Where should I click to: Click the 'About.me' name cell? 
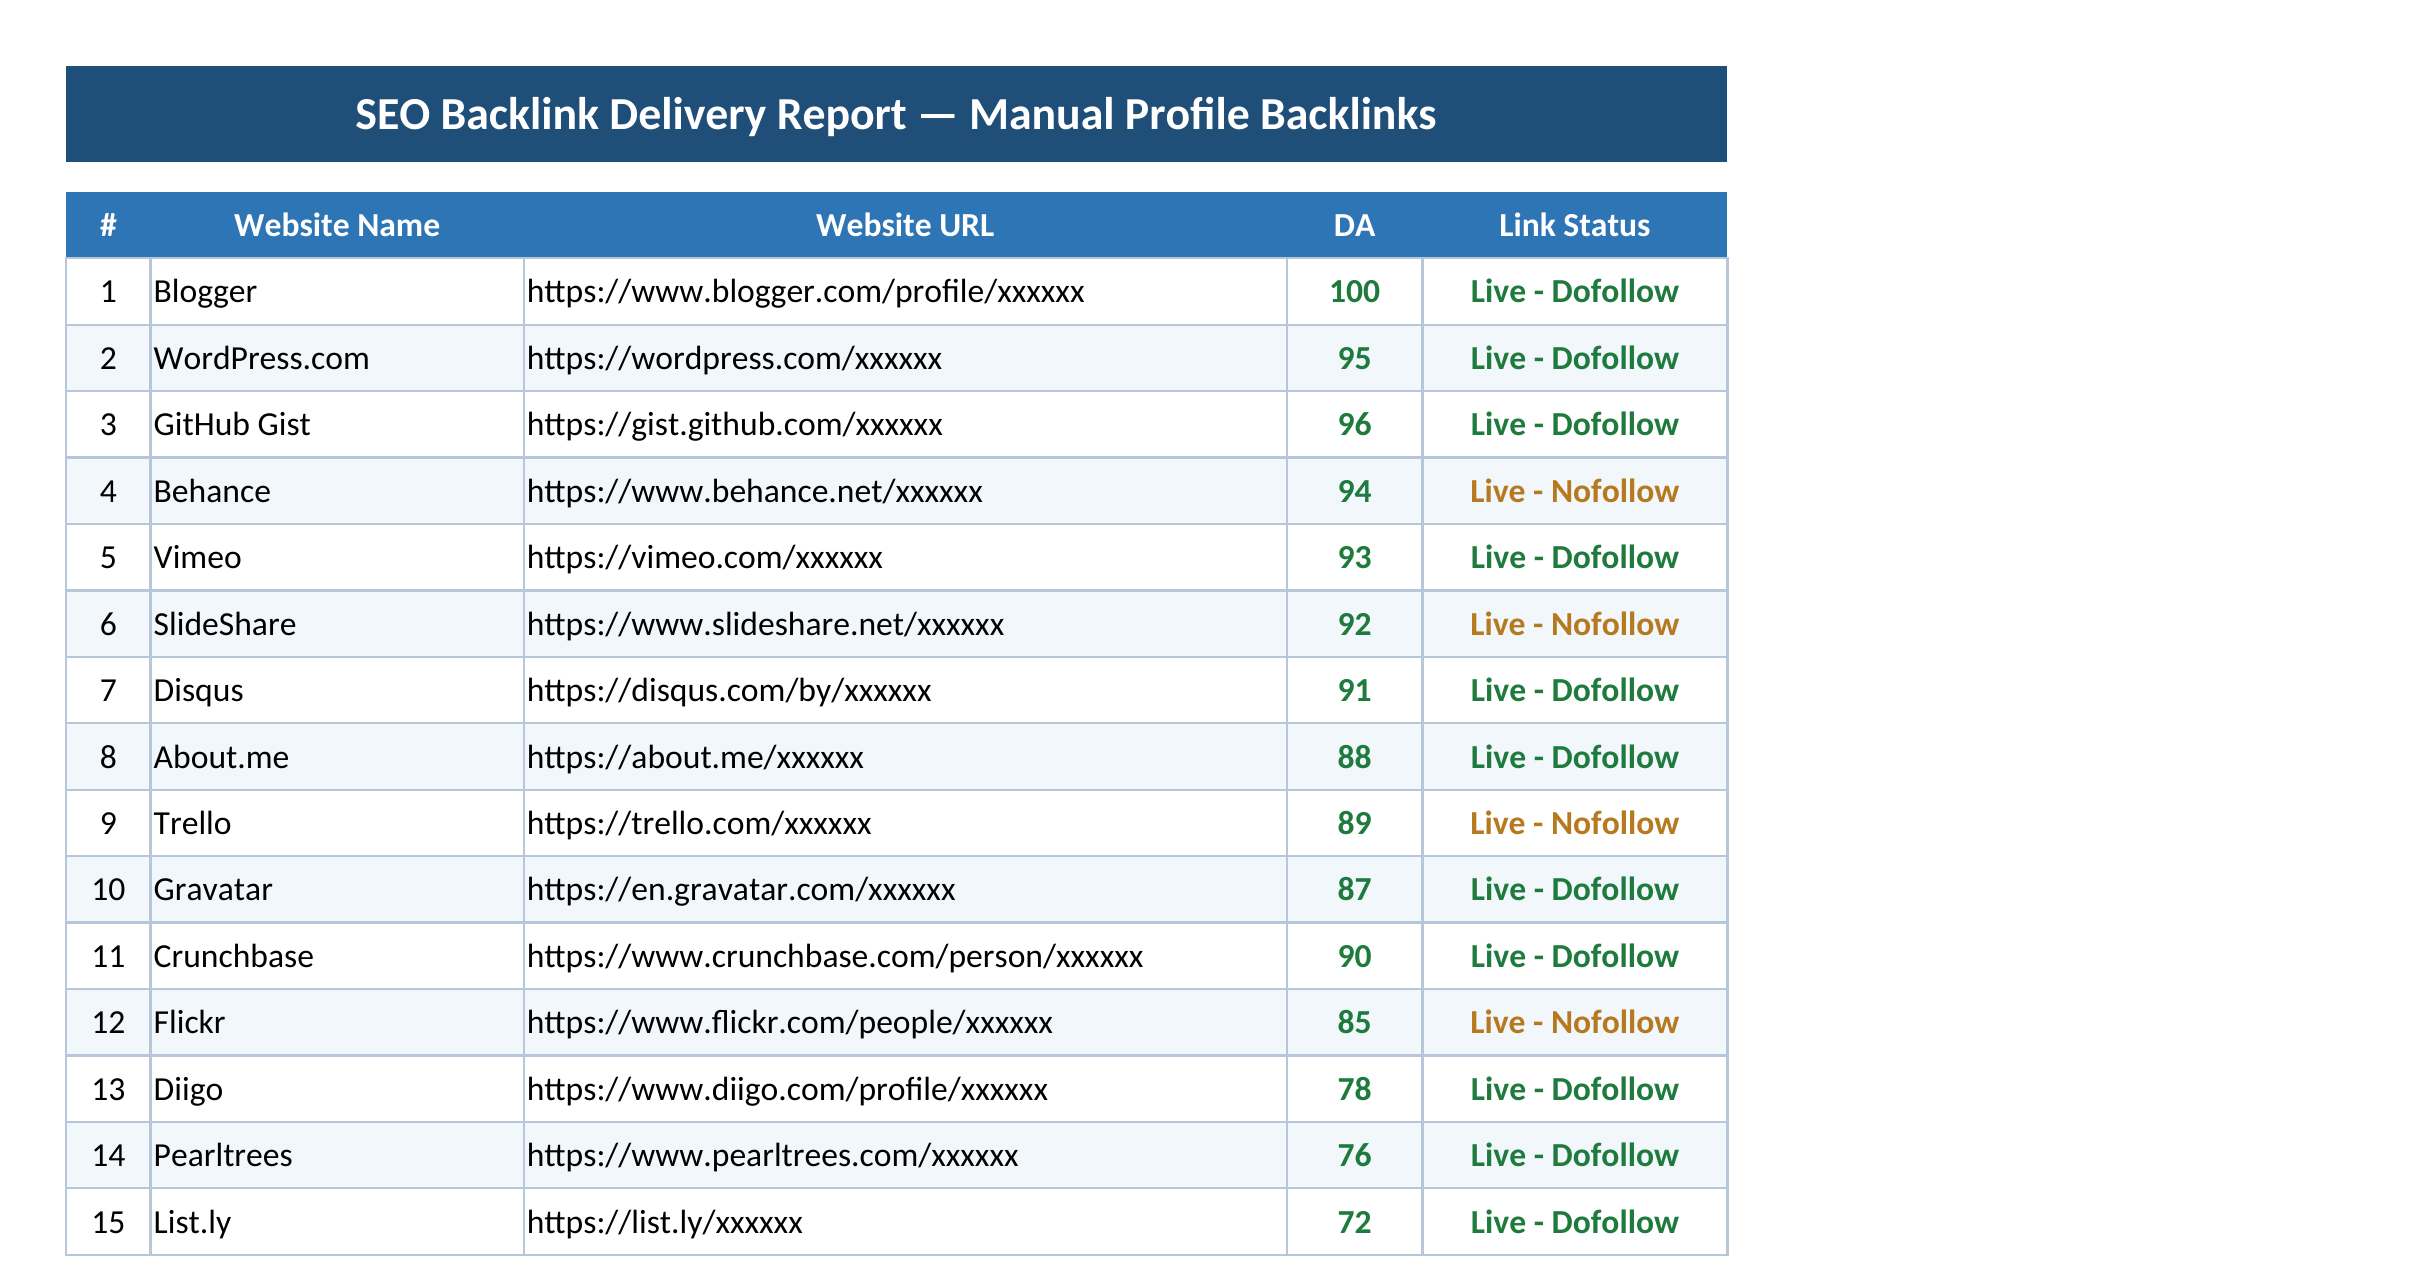click(337, 757)
